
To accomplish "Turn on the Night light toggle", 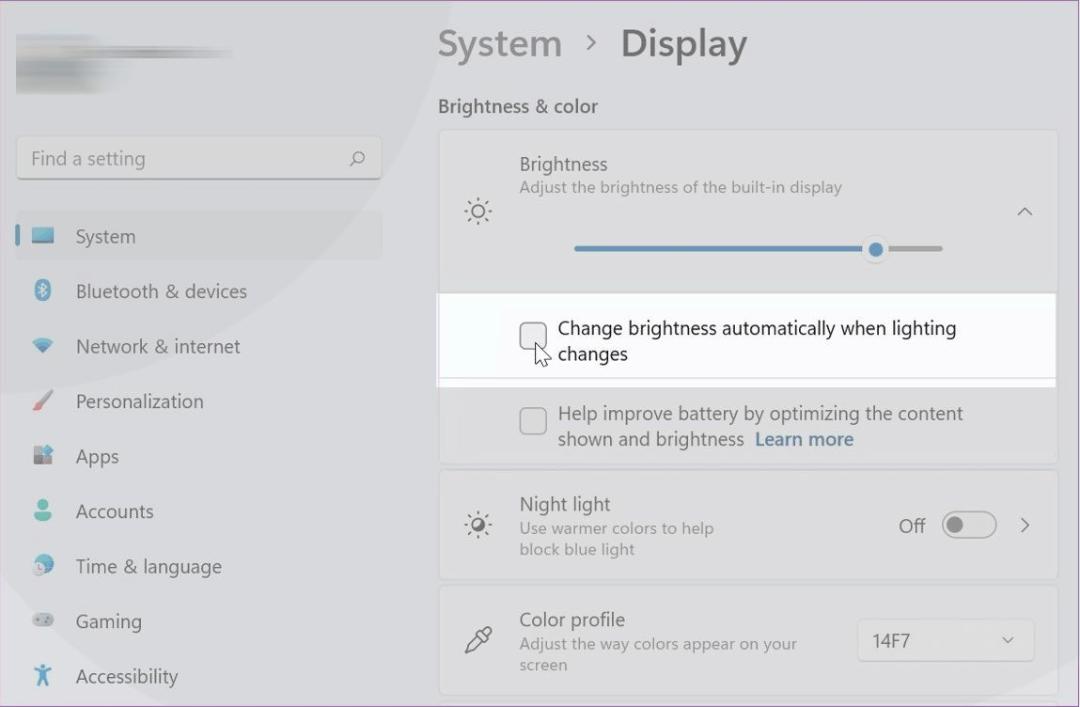I will click(969, 525).
